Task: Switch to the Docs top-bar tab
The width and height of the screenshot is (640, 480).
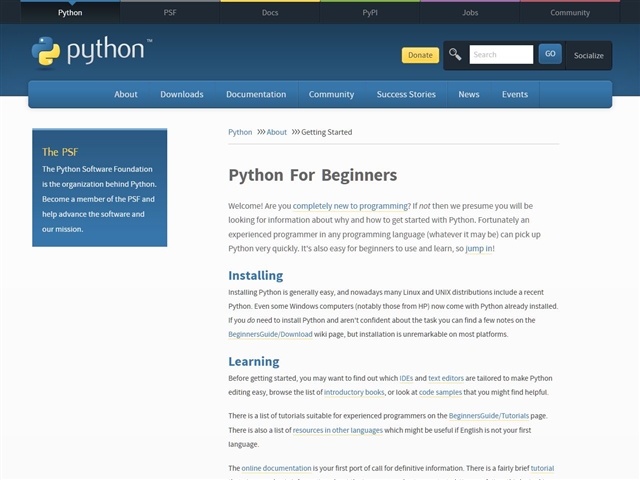Action: coord(270,13)
